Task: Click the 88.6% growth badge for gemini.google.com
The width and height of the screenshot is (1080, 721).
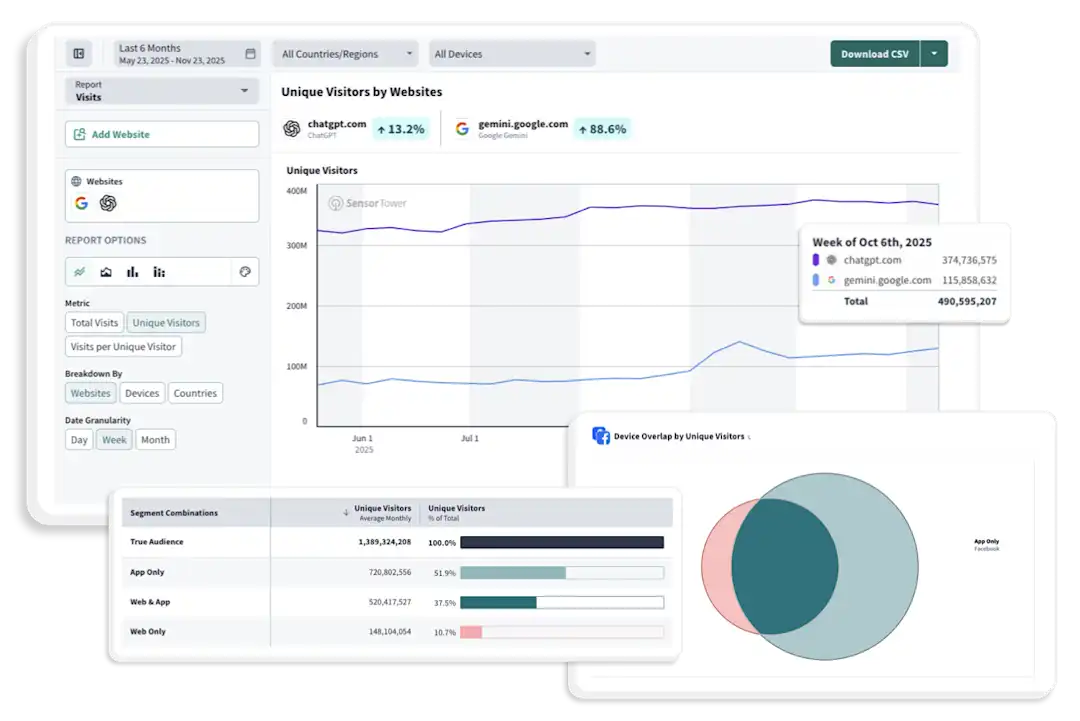Action: [x=603, y=129]
